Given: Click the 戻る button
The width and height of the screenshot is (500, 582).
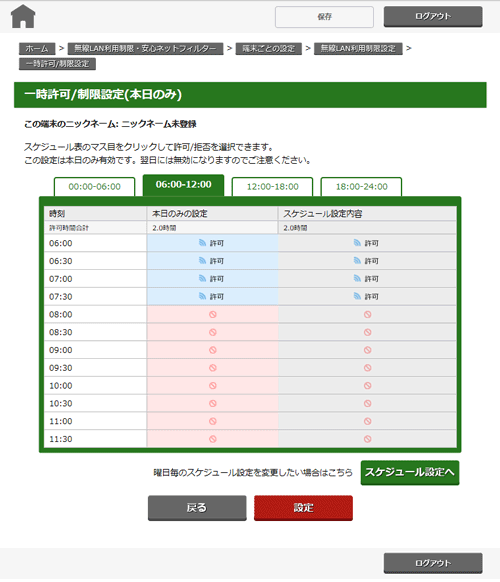Looking at the screenshot, I should [197, 508].
